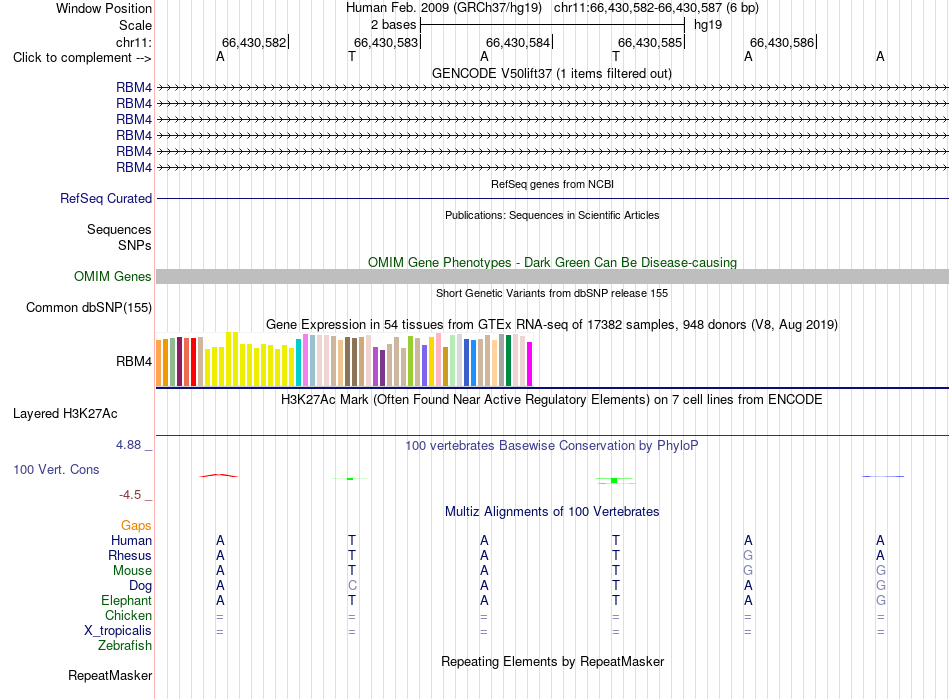Viewport: 950px width, 699px height.
Task: Click the RefSeq Curated intron line
Action: click(552, 198)
